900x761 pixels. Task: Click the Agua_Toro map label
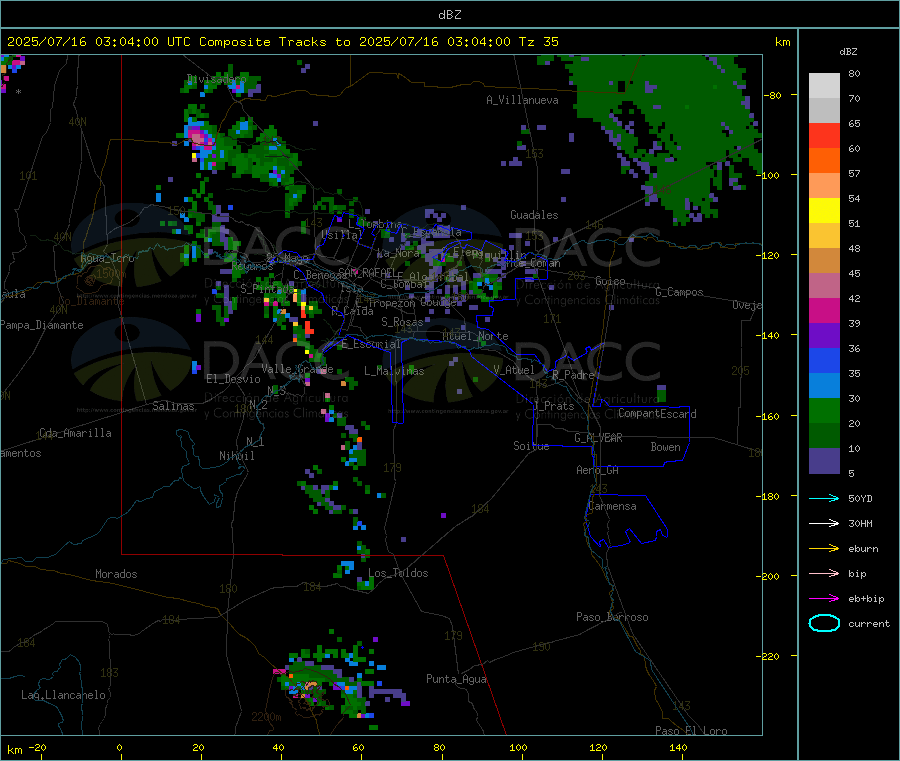107,258
